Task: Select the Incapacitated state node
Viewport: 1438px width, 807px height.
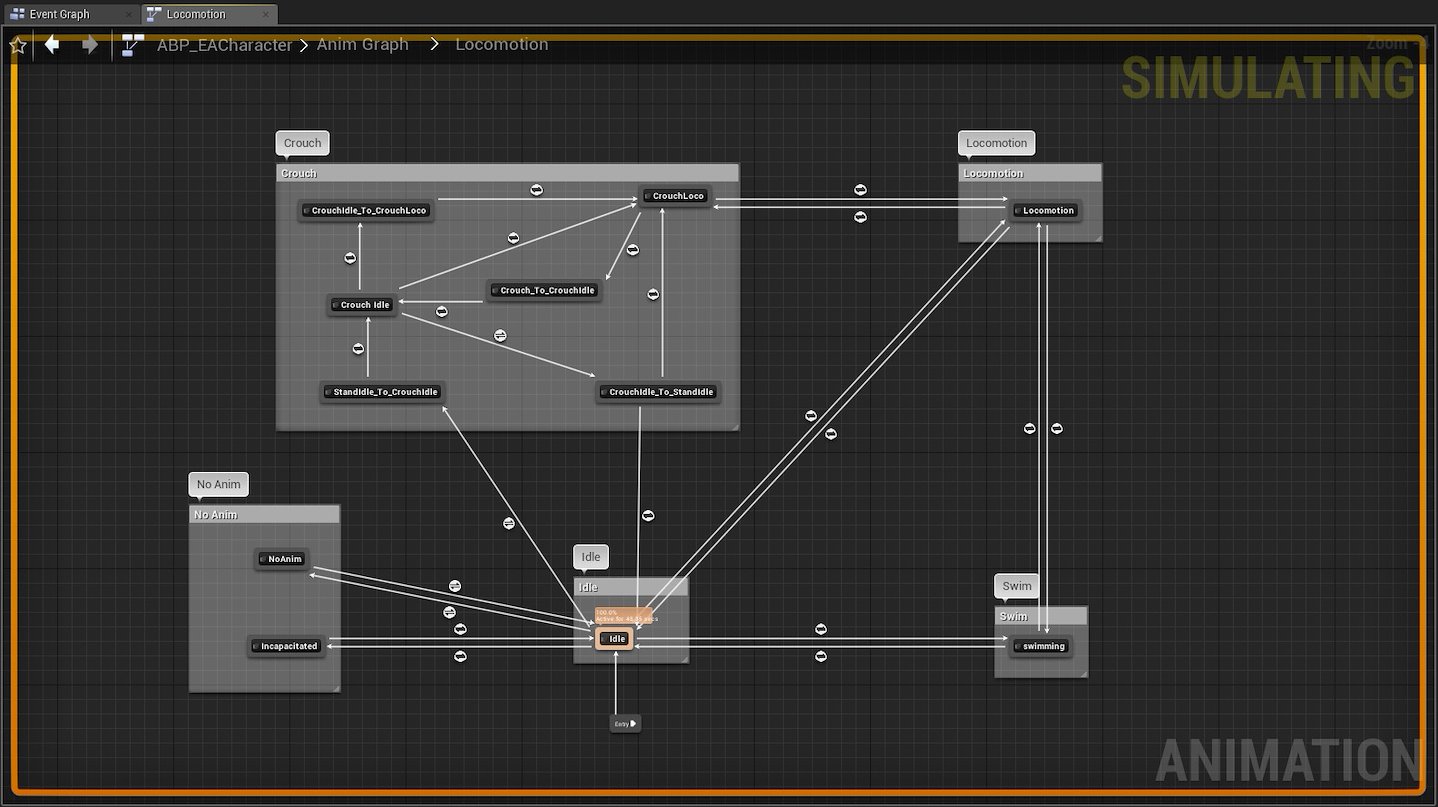Action: click(x=286, y=646)
